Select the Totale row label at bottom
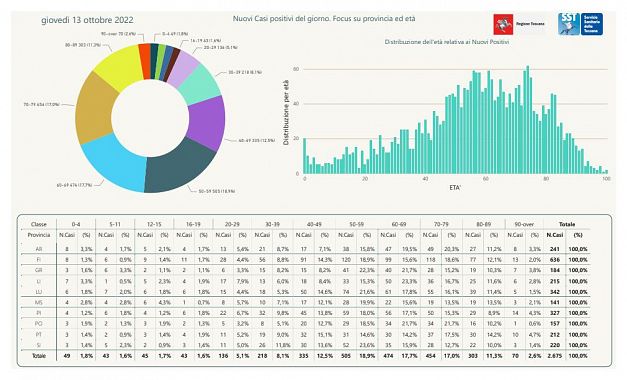Image resolution: width=627 pixels, height=380 pixels. (39, 356)
